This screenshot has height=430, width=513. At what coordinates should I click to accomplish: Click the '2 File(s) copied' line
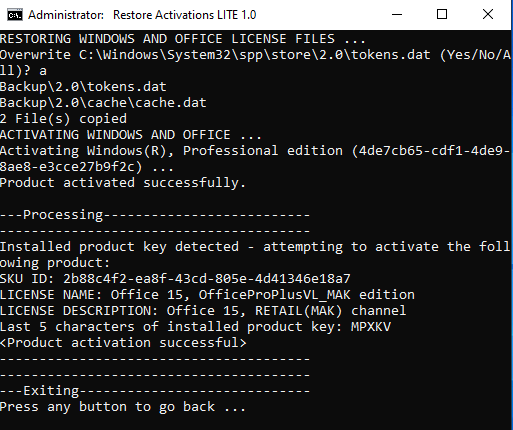point(63,119)
